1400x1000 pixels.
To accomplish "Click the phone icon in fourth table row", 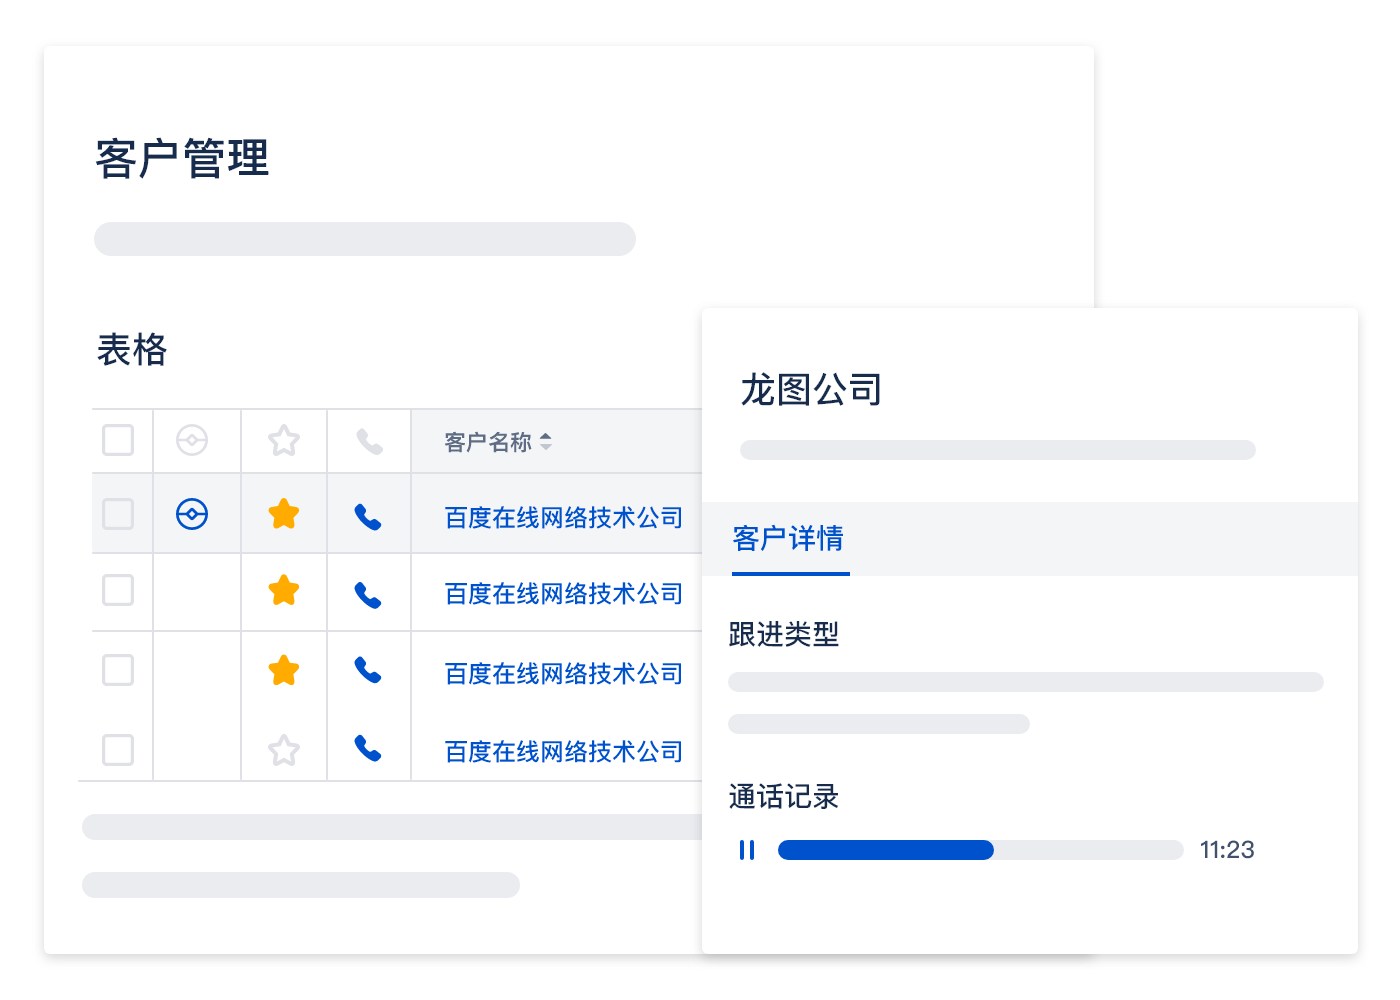I will pyautogui.click(x=368, y=749).
